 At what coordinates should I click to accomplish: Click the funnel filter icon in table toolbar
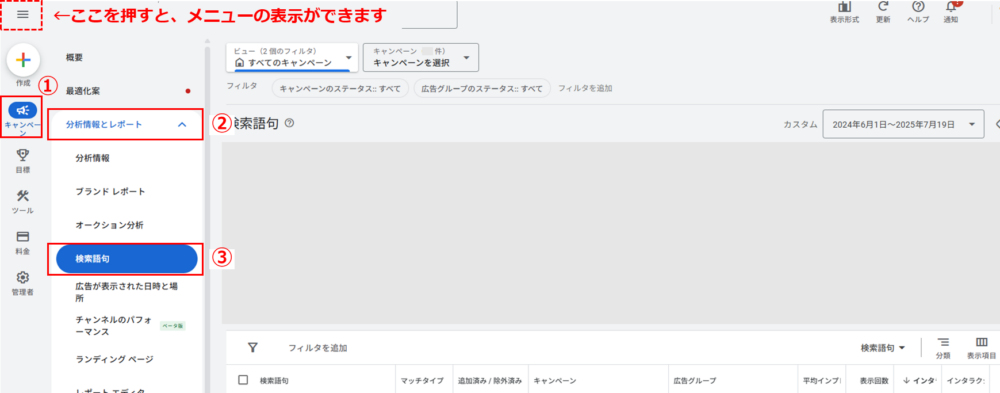pyautogui.click(x=253, y=348)
